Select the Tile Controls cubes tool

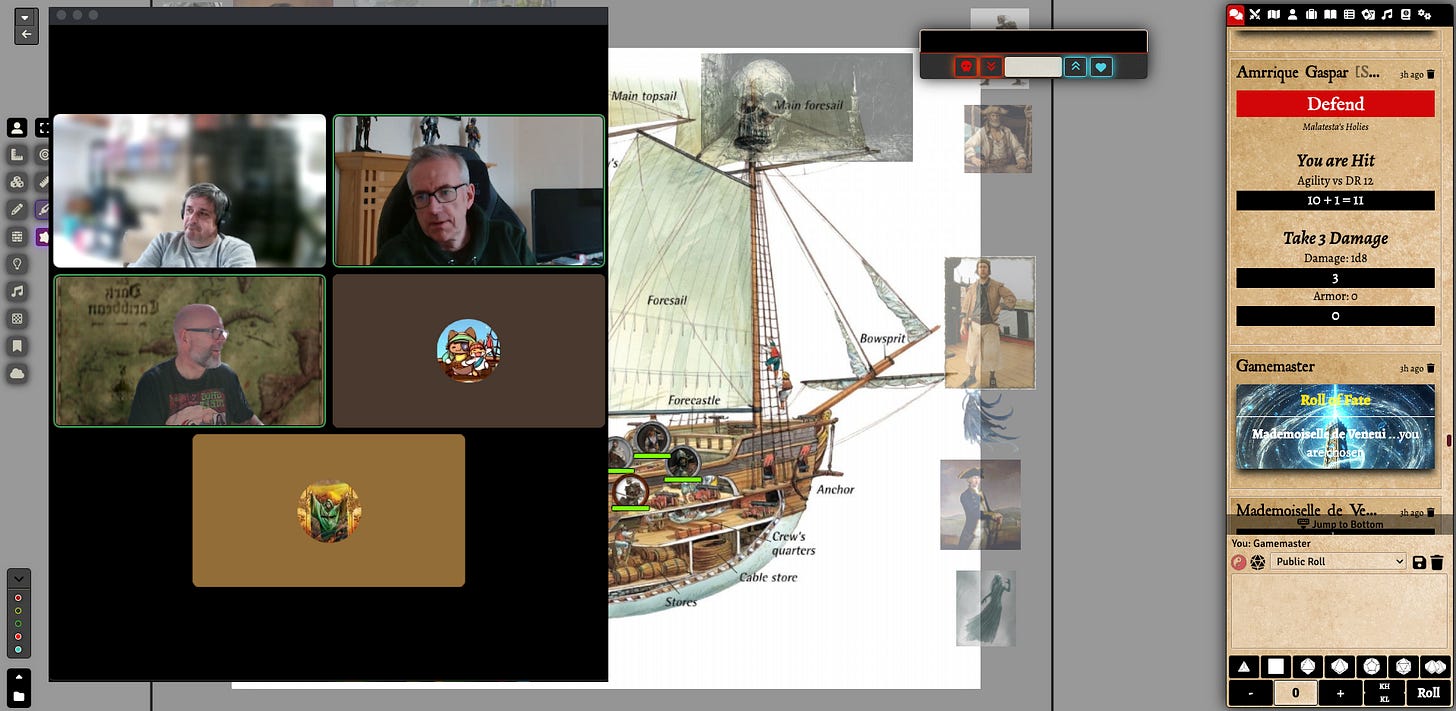17,183
